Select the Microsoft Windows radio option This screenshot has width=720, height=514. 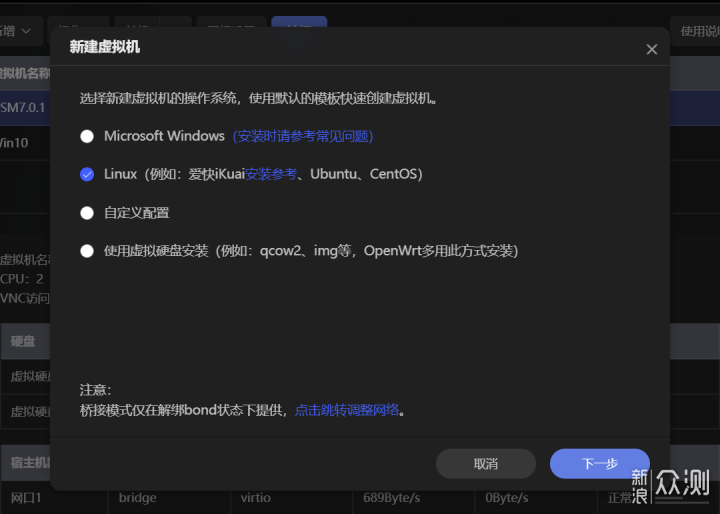coord(87,136)
